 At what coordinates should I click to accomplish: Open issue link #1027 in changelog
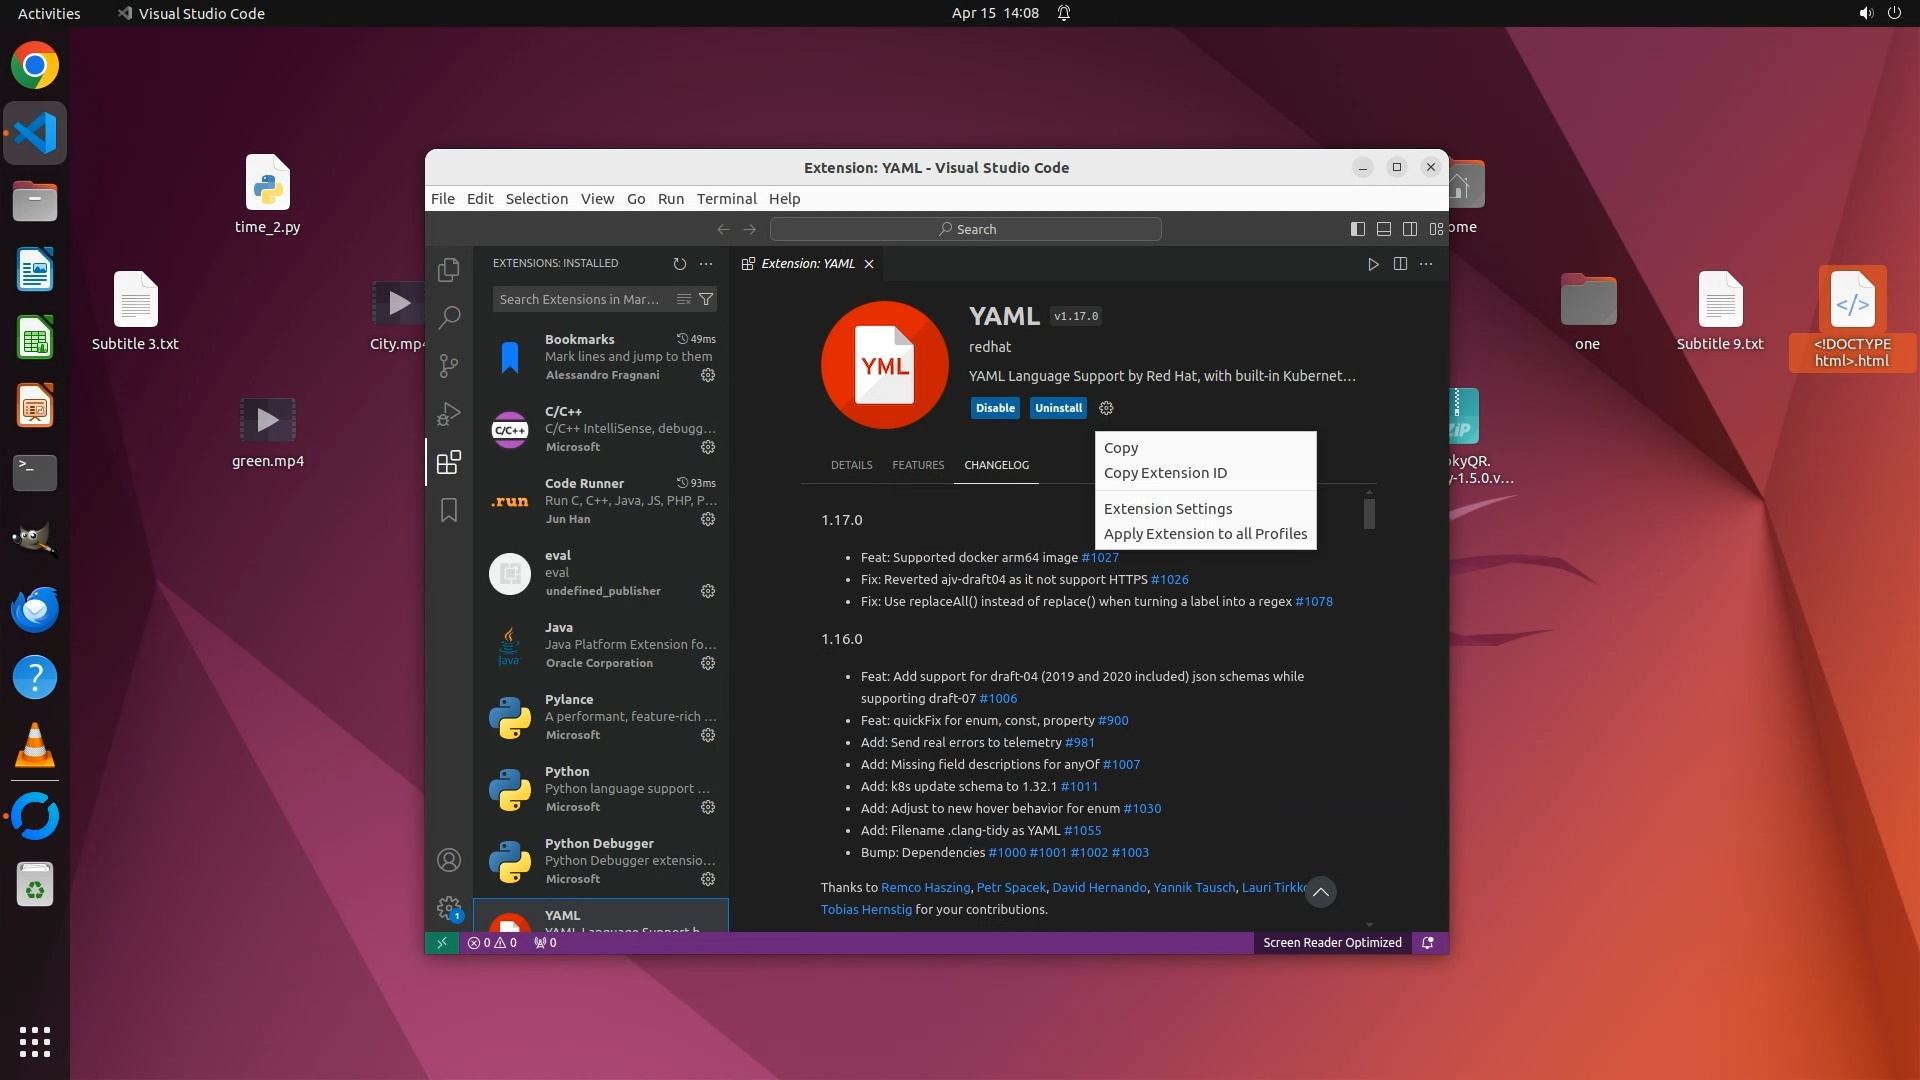[1100, 558]
